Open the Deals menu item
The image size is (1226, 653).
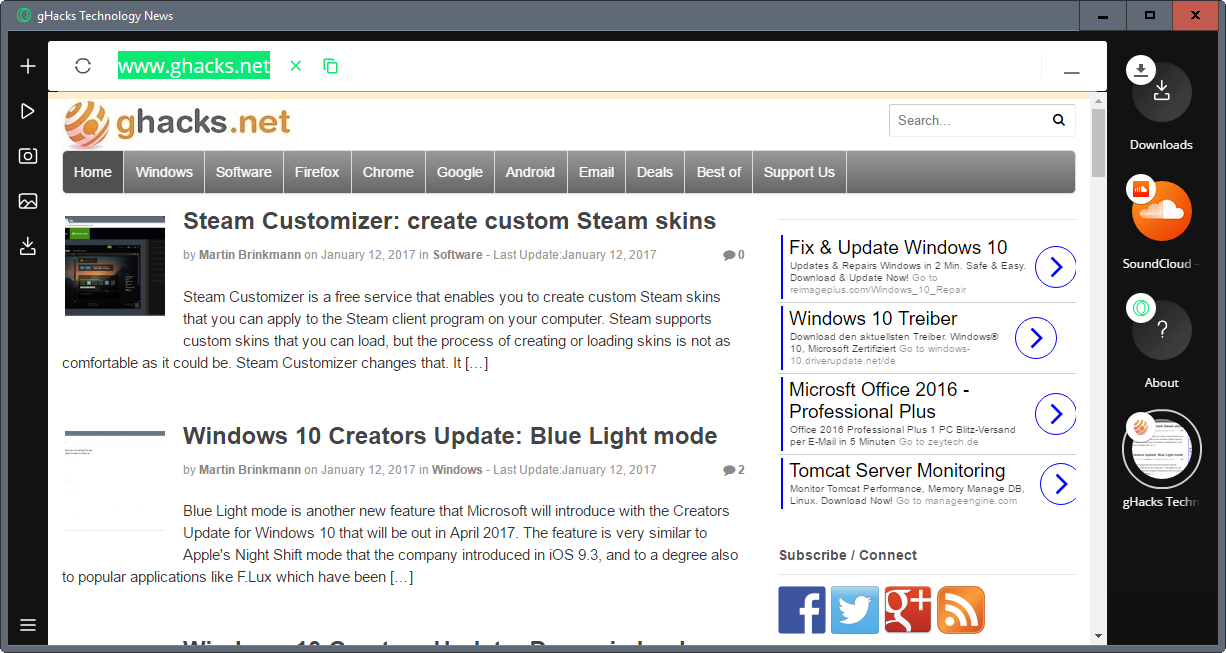click(x=655, y=172)
